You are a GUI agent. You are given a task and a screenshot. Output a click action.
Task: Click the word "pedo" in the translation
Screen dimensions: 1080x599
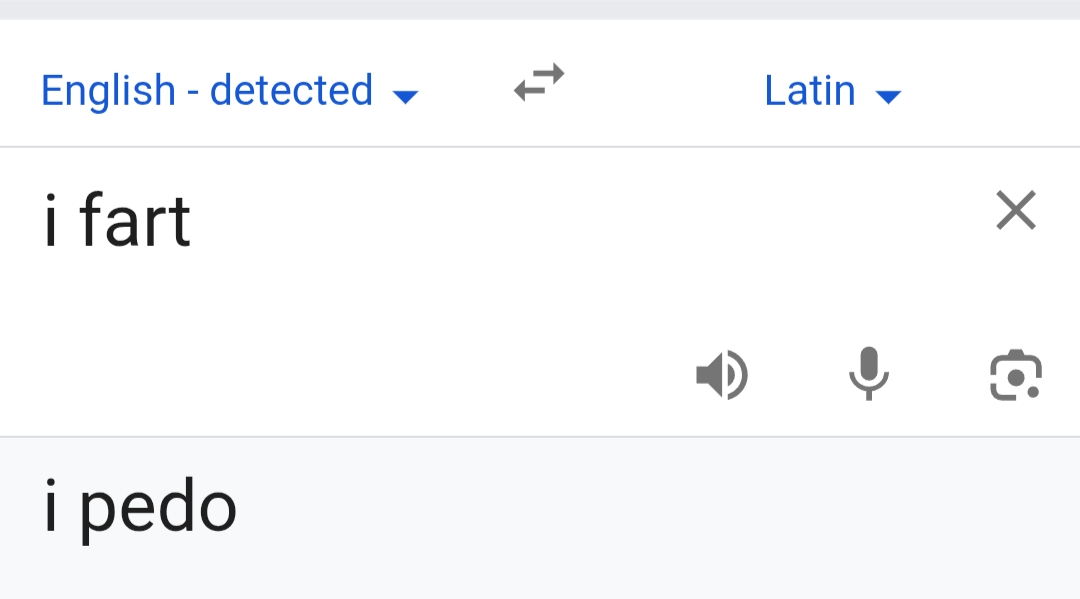pyautogui.click(x=158, y=507)
